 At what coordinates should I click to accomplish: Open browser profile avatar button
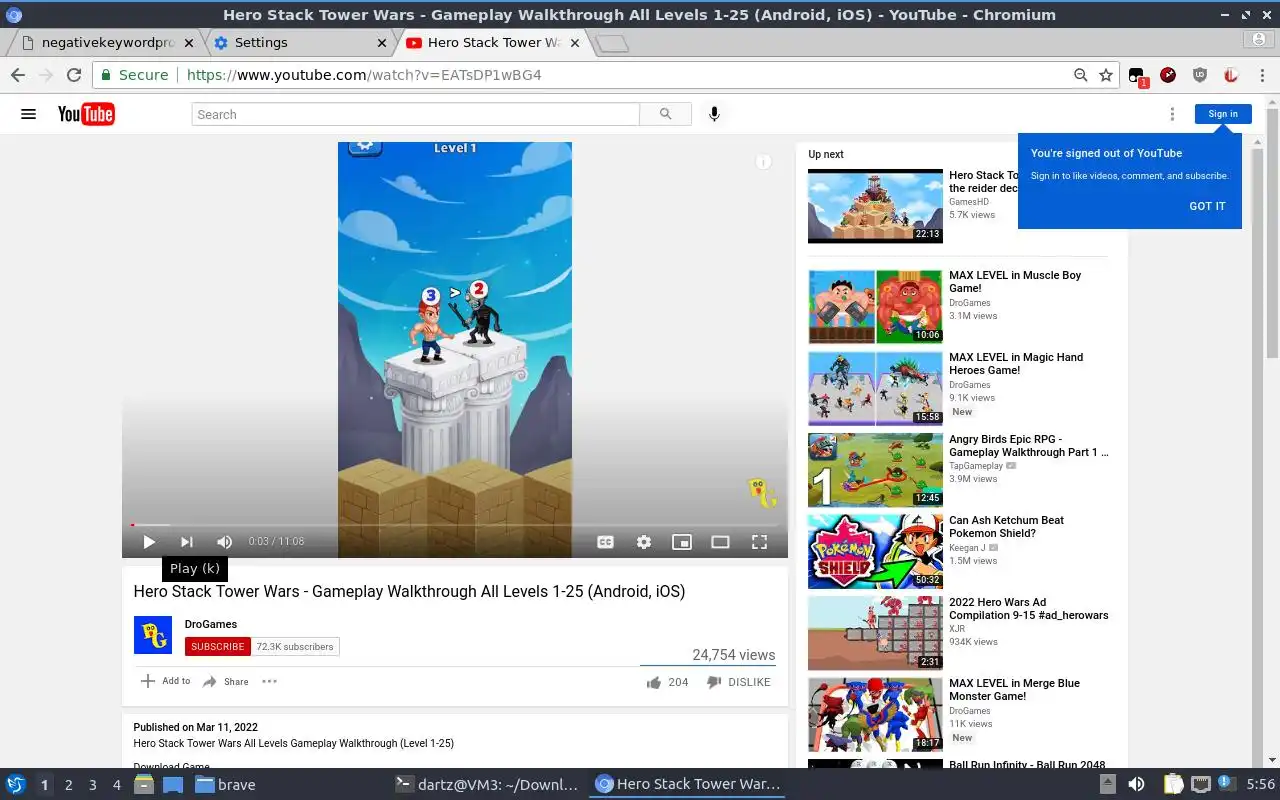(1259, 40)
